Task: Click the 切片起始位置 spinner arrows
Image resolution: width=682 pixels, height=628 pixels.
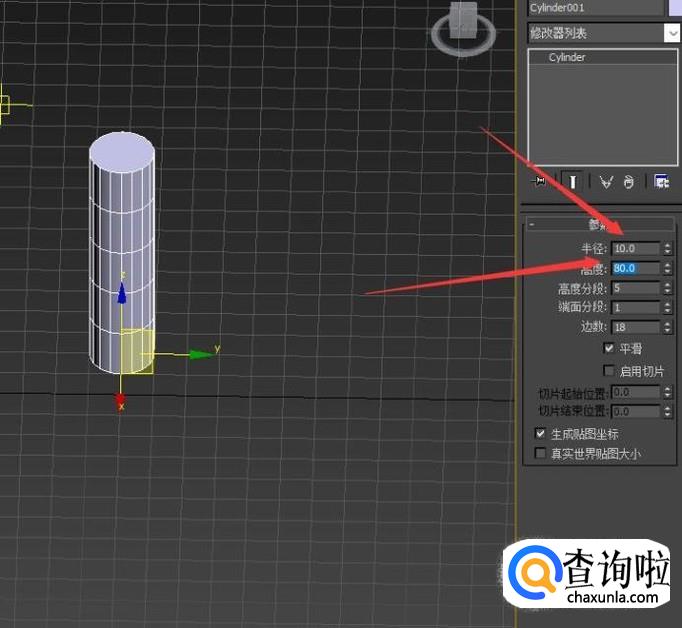Action: pyautogui.click(x=667, y=392)
